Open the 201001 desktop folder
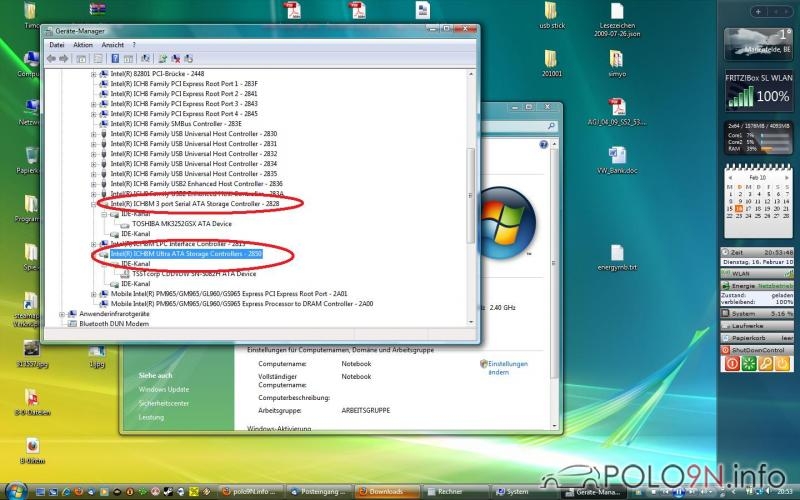Screen dimensions: 800x500 (552, 63)
